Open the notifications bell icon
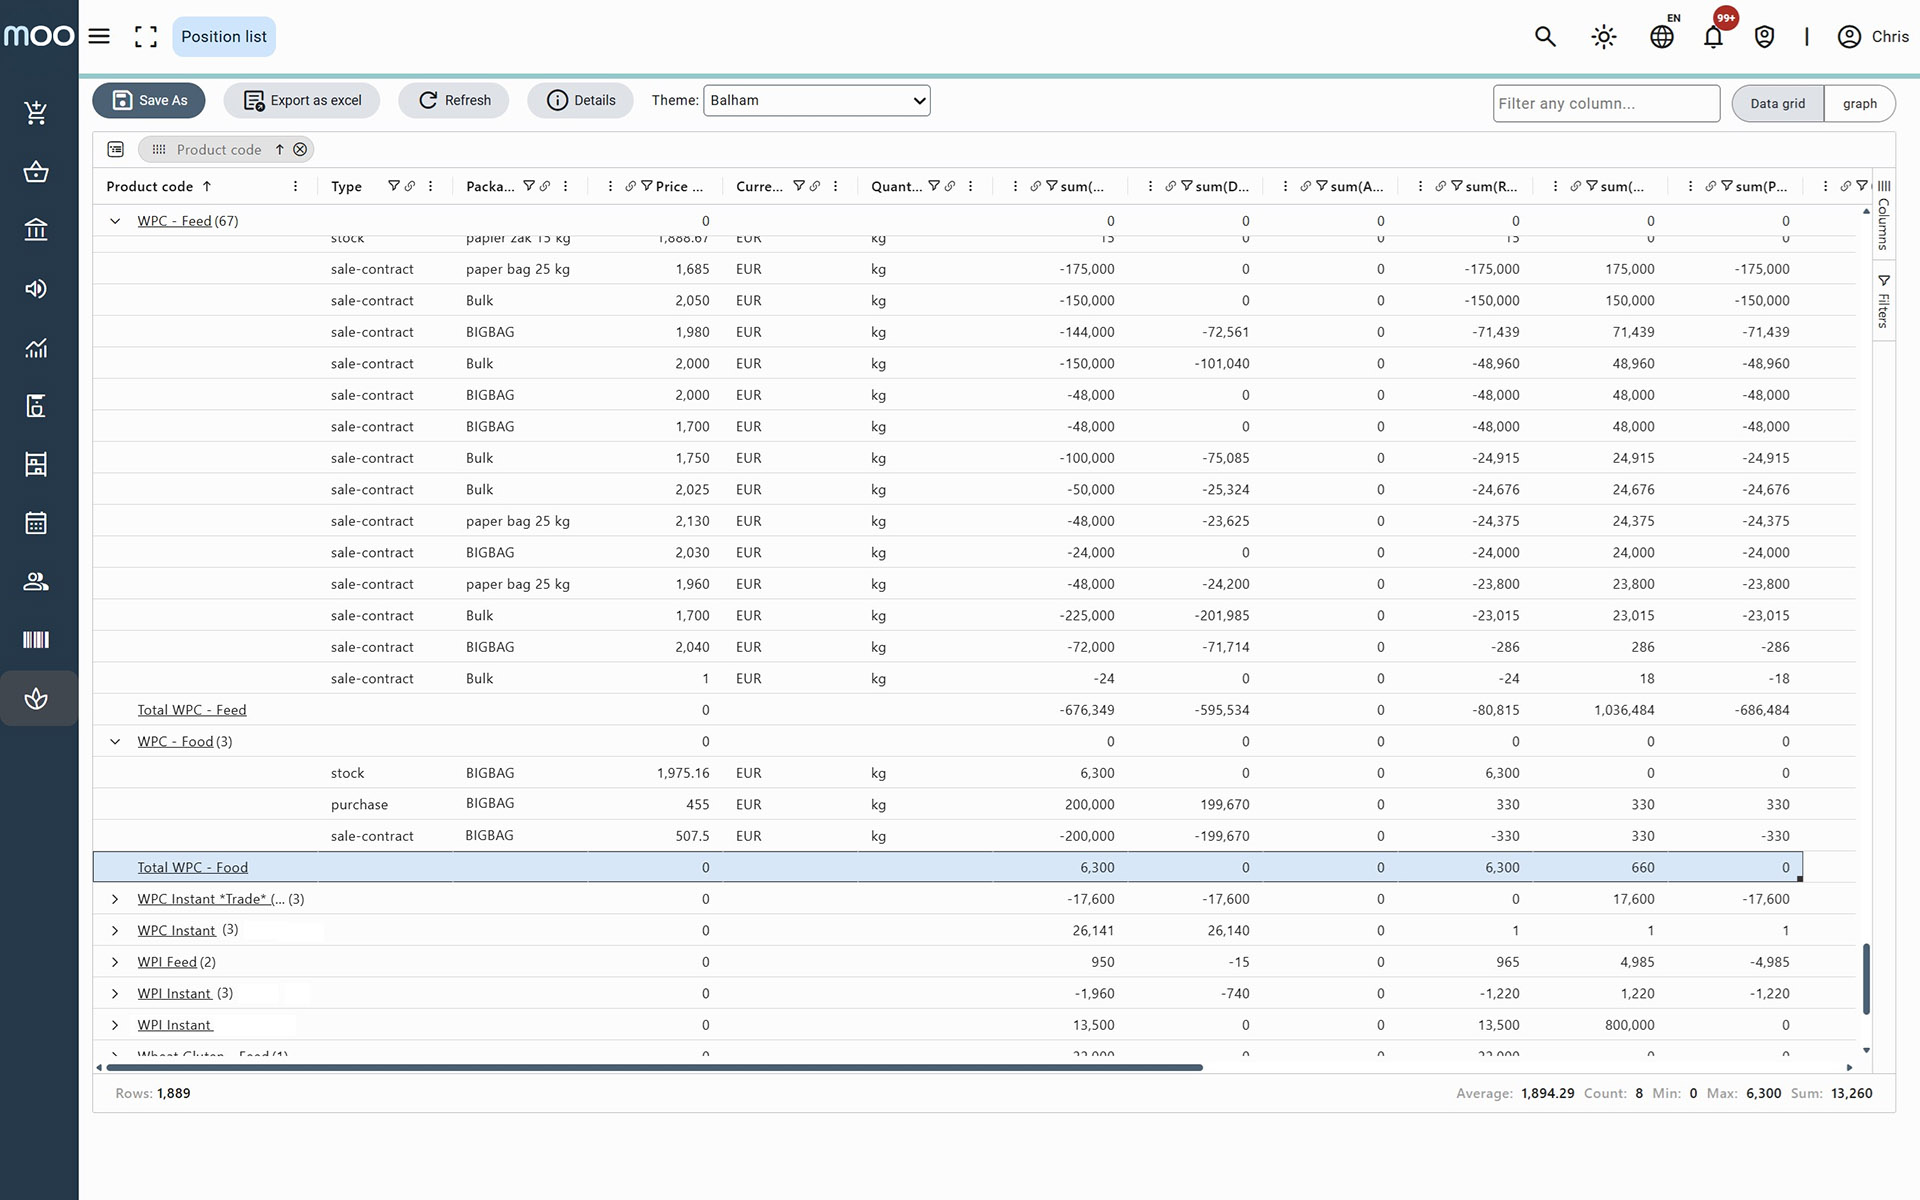The width and height of the screenshot is (1920, 1200). pyautogui.click(x=1713, y=37)
